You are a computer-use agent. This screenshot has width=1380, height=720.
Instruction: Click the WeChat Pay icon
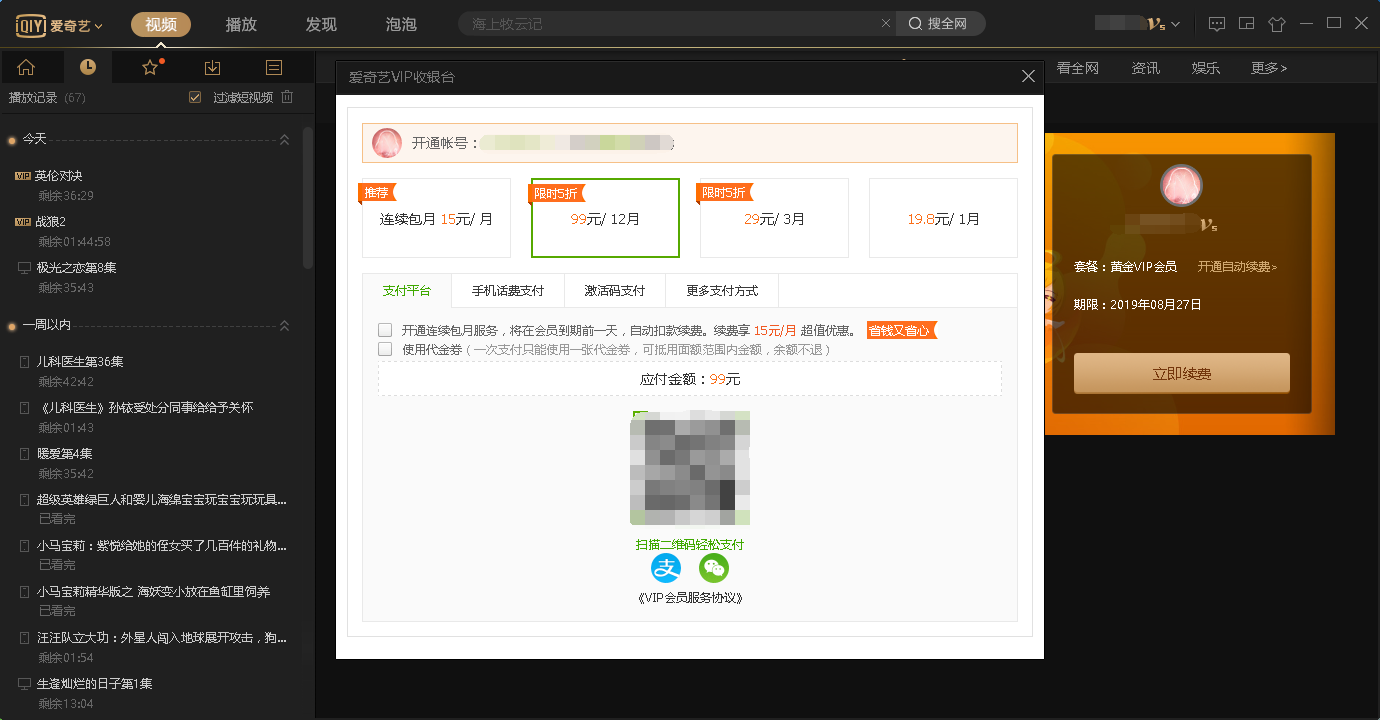pos(714,568)
